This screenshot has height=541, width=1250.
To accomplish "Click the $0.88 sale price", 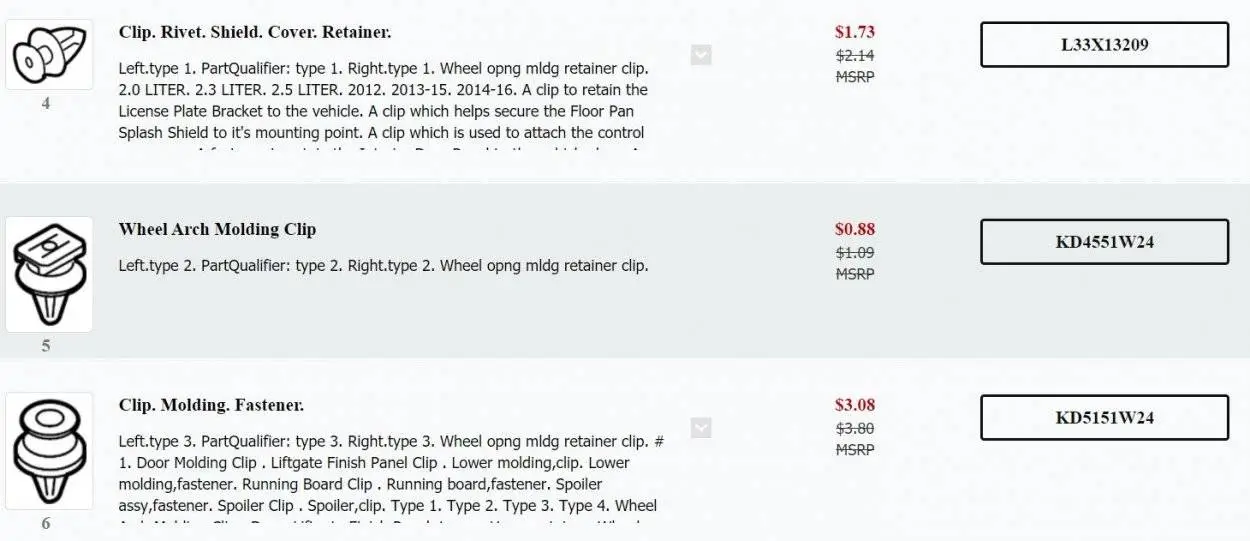I will coord(855,229).
